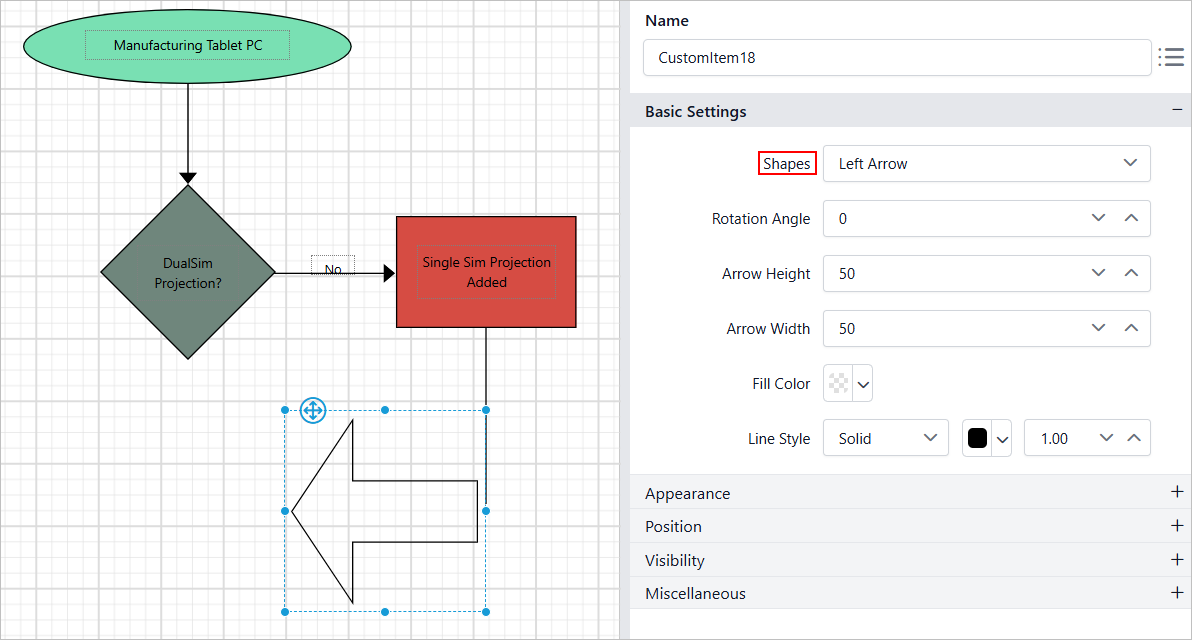This screenshot has height=640, width=1192.
Task: Increase the Rotation Angle value
Action: (x=1131, y=218)
